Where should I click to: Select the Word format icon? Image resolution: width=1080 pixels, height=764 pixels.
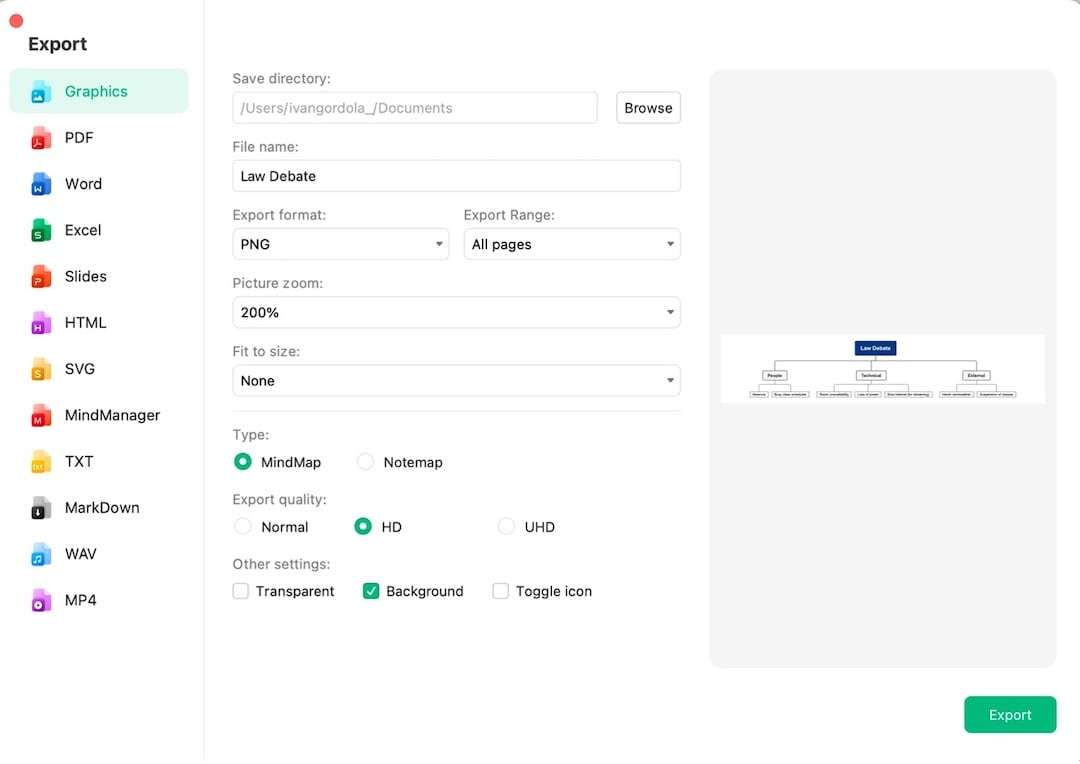[41, 184]
